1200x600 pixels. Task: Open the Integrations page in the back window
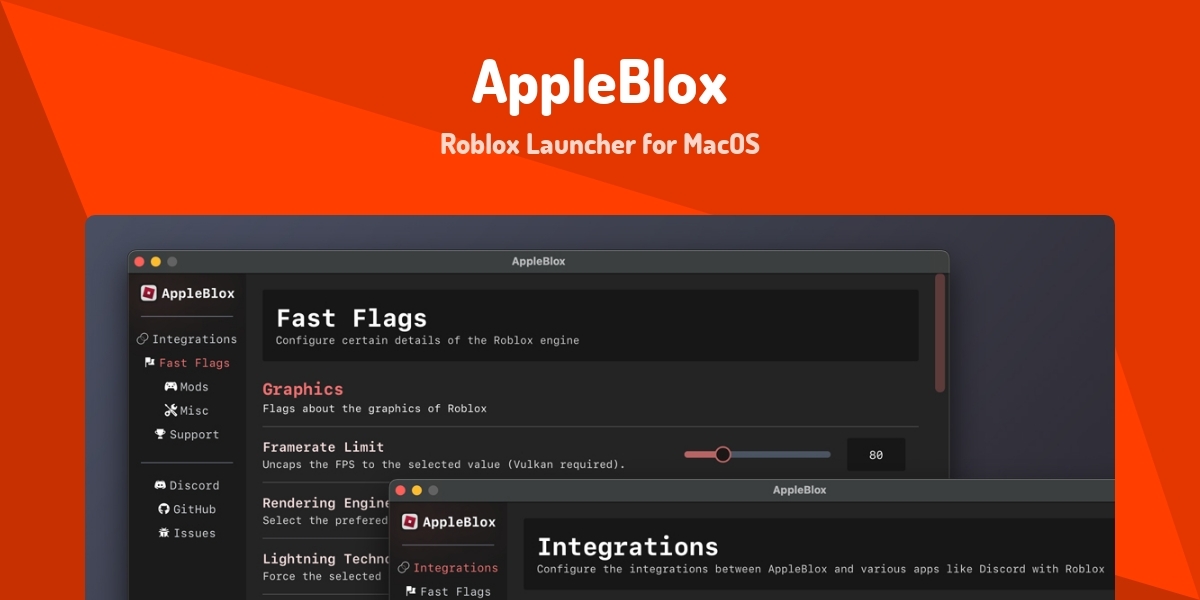pyautogui.click(x=187, y=339)
